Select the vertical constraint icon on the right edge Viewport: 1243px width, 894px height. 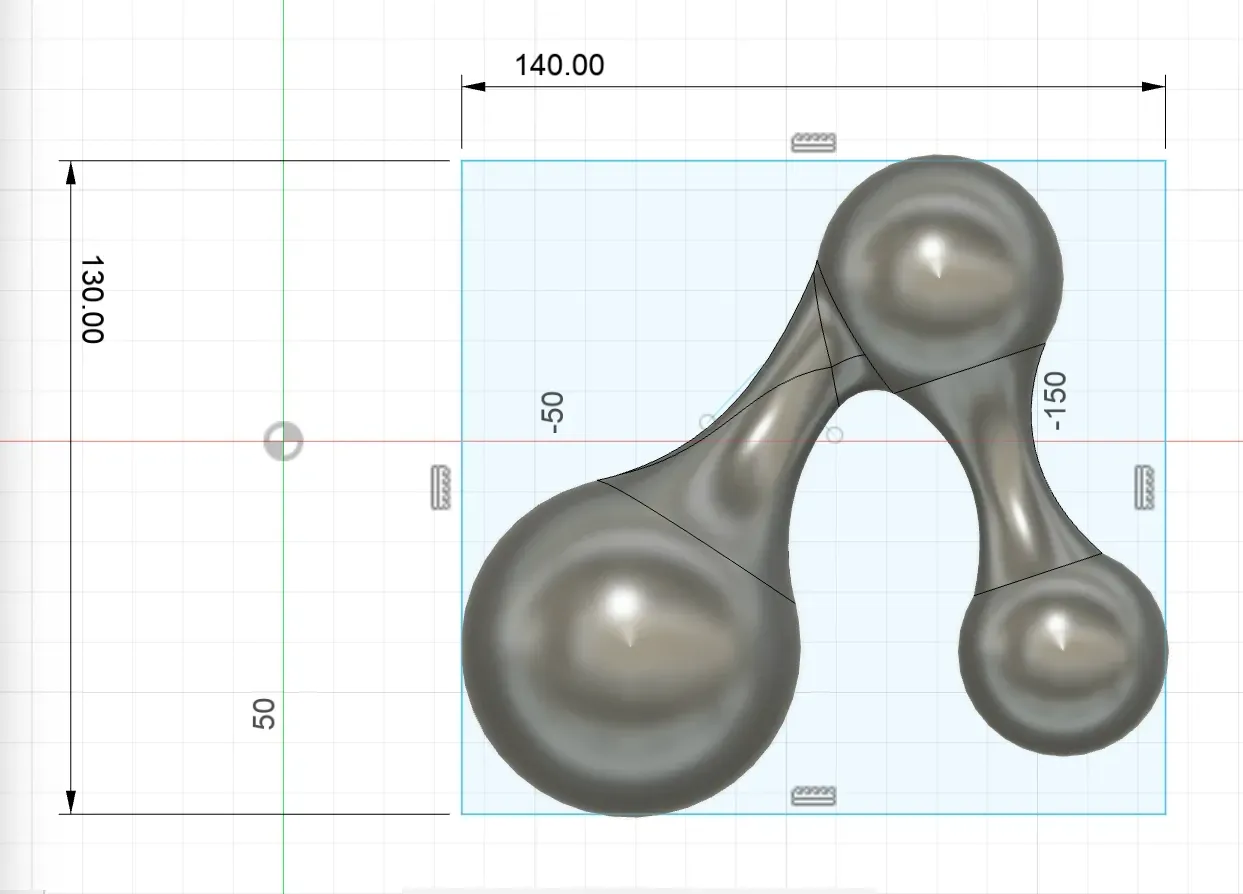pos(1146,487)
